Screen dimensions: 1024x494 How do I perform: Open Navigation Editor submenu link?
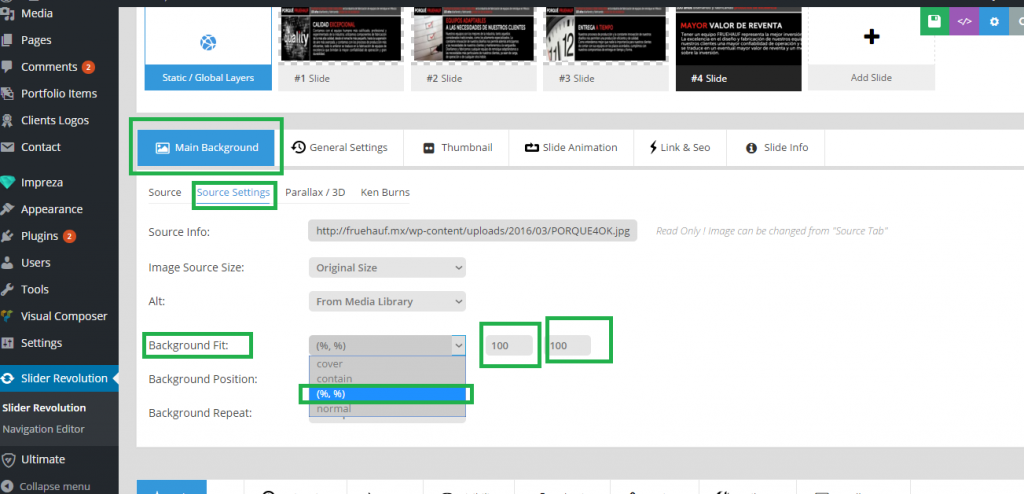(x=43, y=429)
